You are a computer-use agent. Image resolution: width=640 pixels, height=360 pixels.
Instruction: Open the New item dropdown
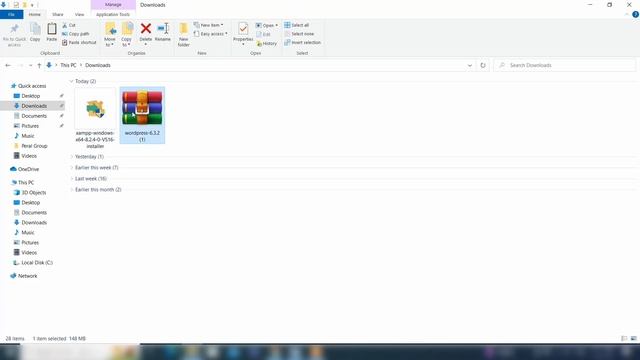click(x=209, y=25)
